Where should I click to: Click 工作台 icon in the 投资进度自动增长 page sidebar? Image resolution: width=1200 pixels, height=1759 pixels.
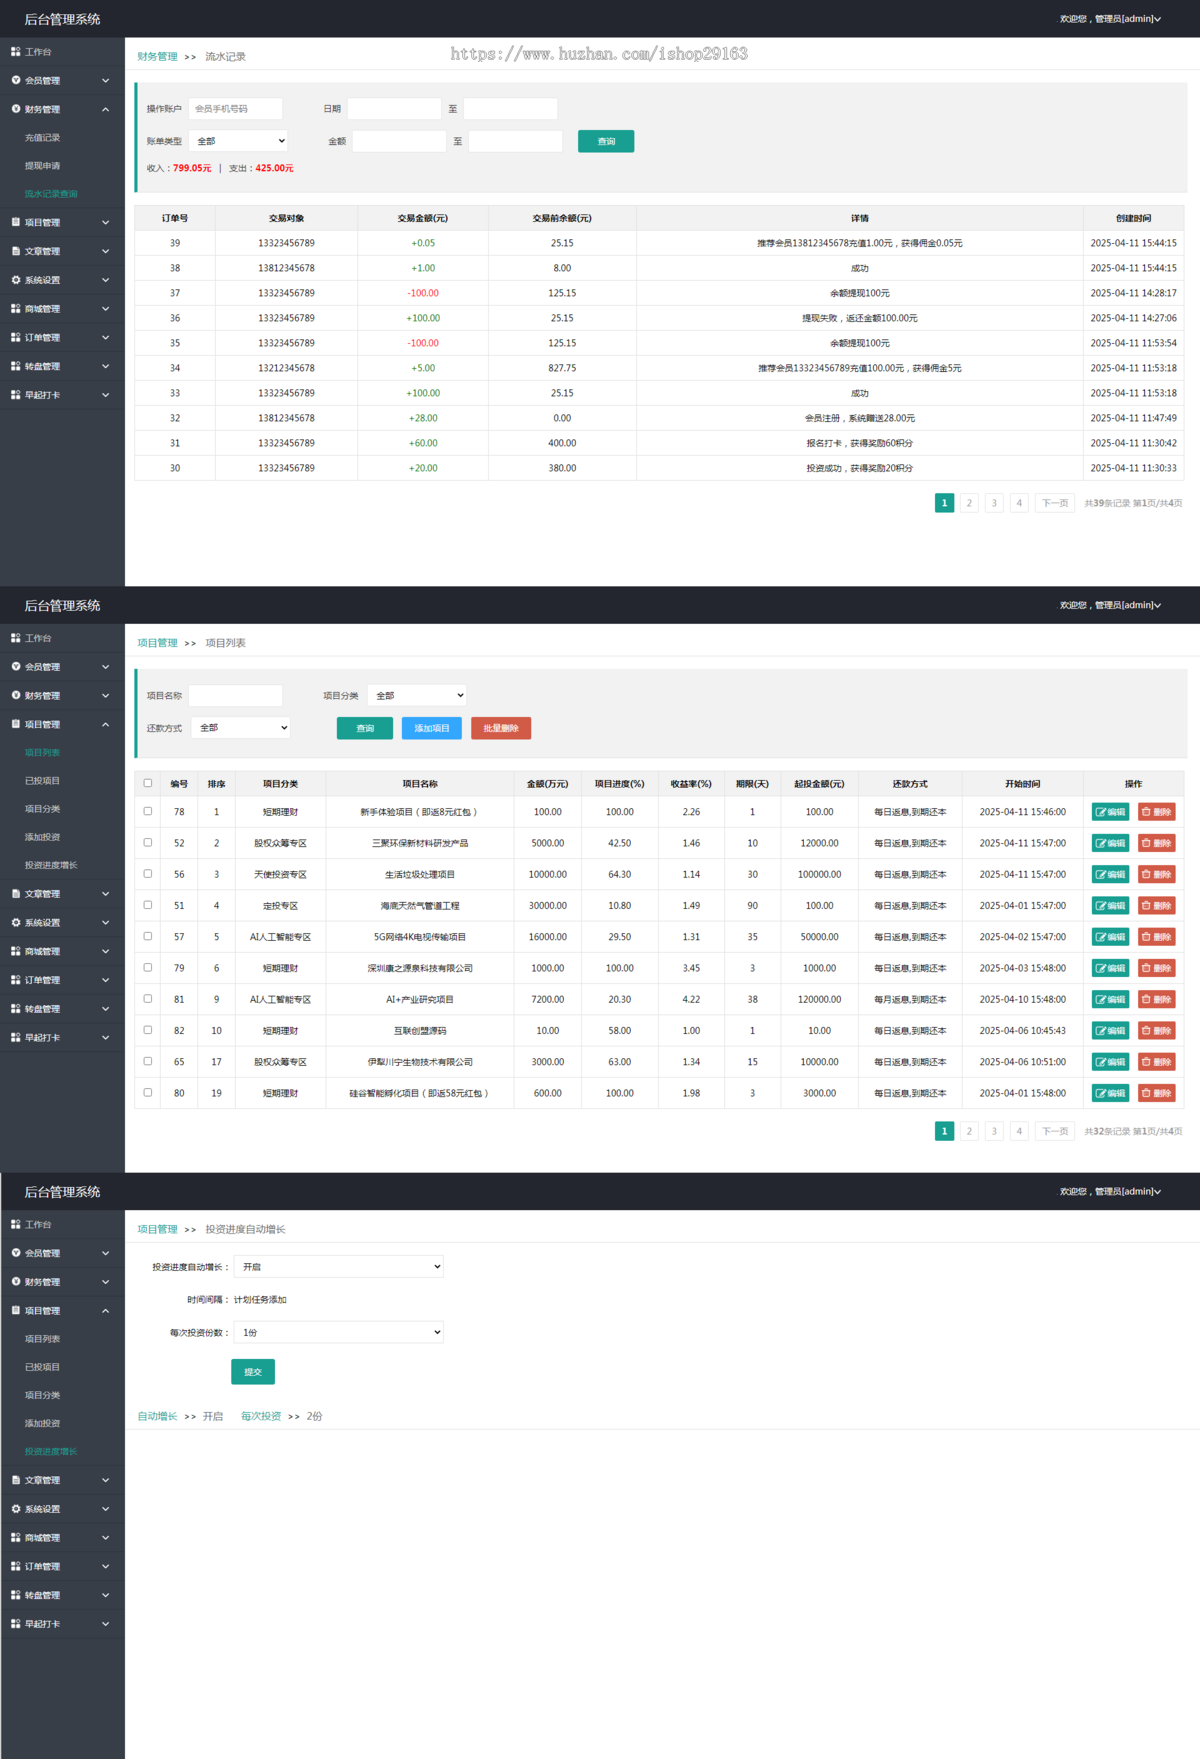pos(16,1224)
